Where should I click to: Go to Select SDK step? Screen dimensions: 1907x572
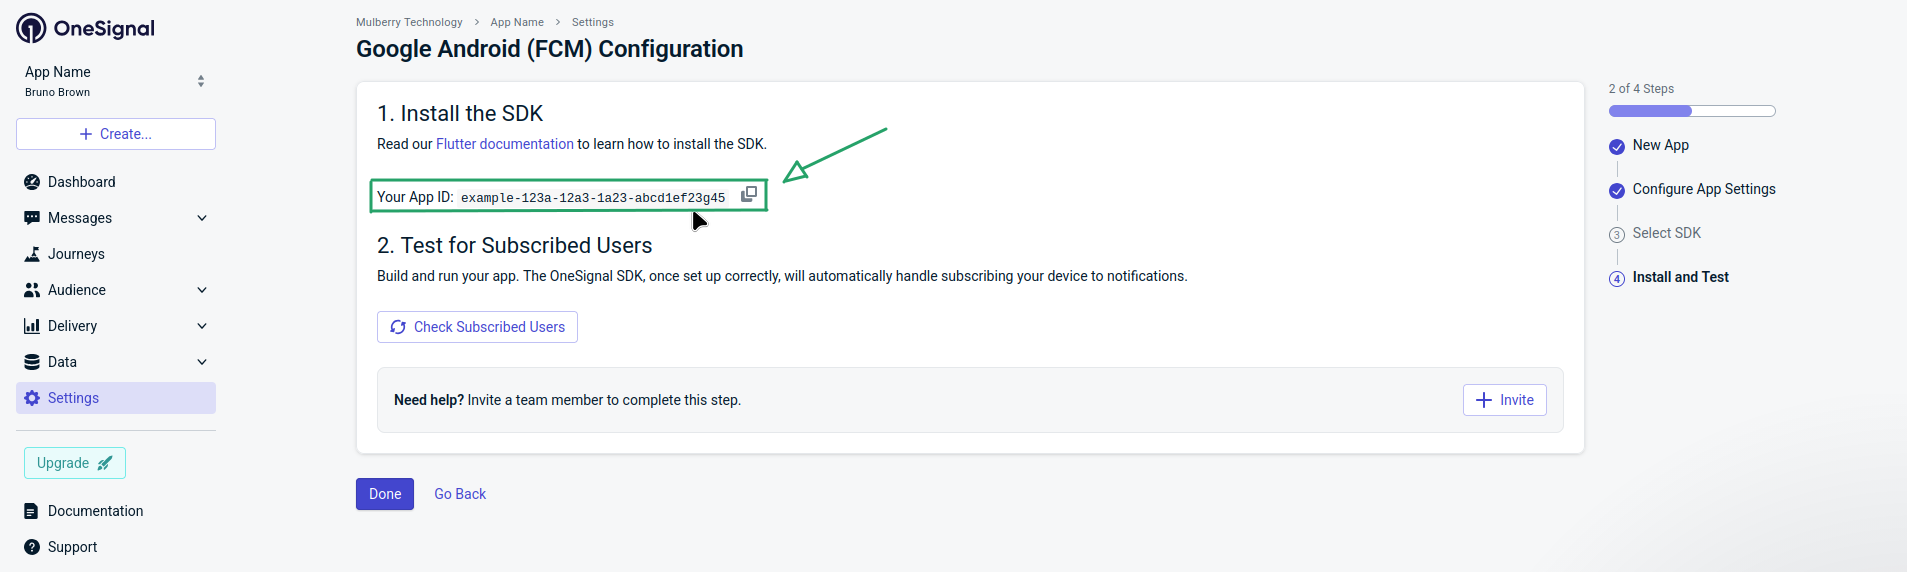click(x=1666, y=233)
